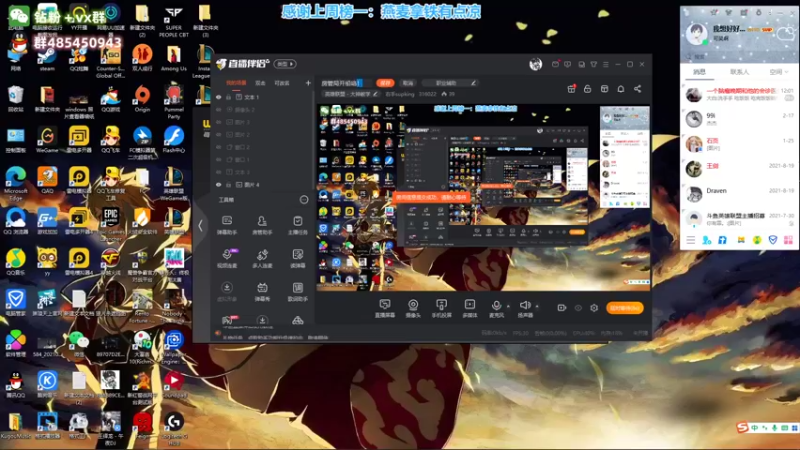Collapse the left panel with arrow handle
The width and height of the screenshot is (800, 450).
point(201,226)
